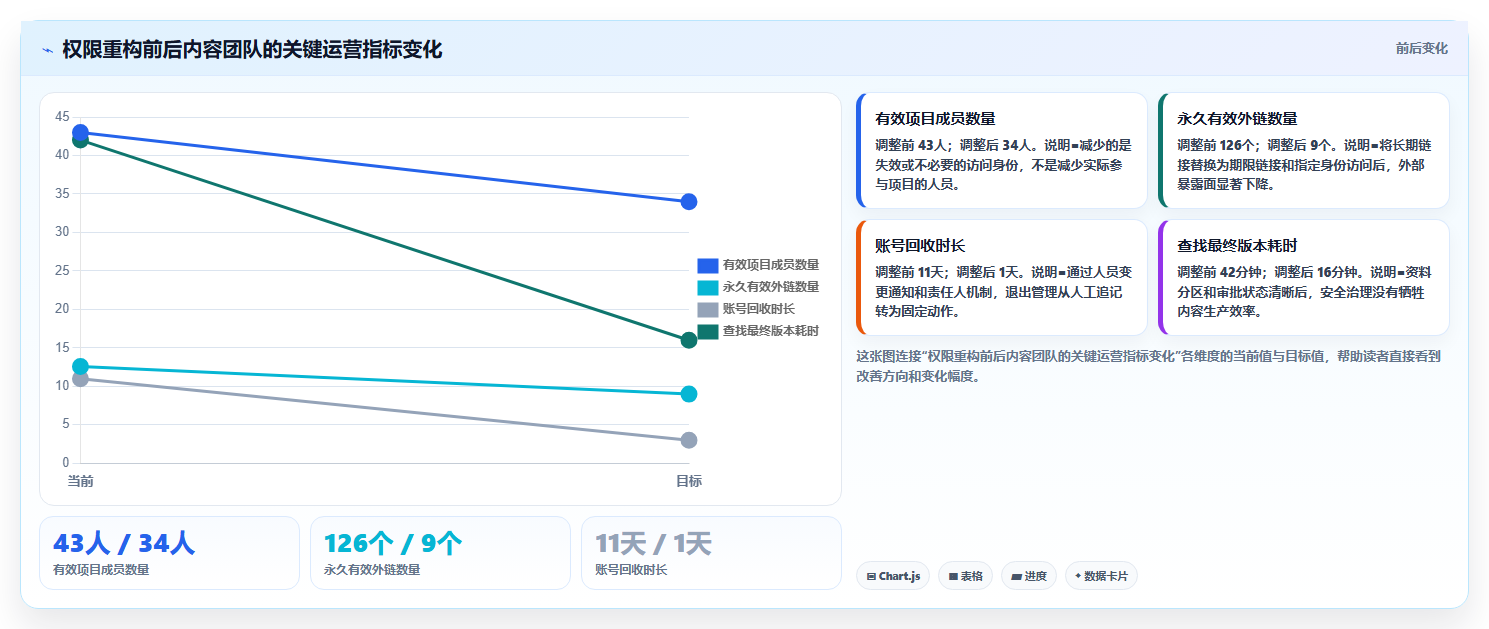Click the title 权限重构前后内容团队的关键运营指标变化
Image resolution: width=1489 pixels, height=629 pixels.
click(252, 50)
